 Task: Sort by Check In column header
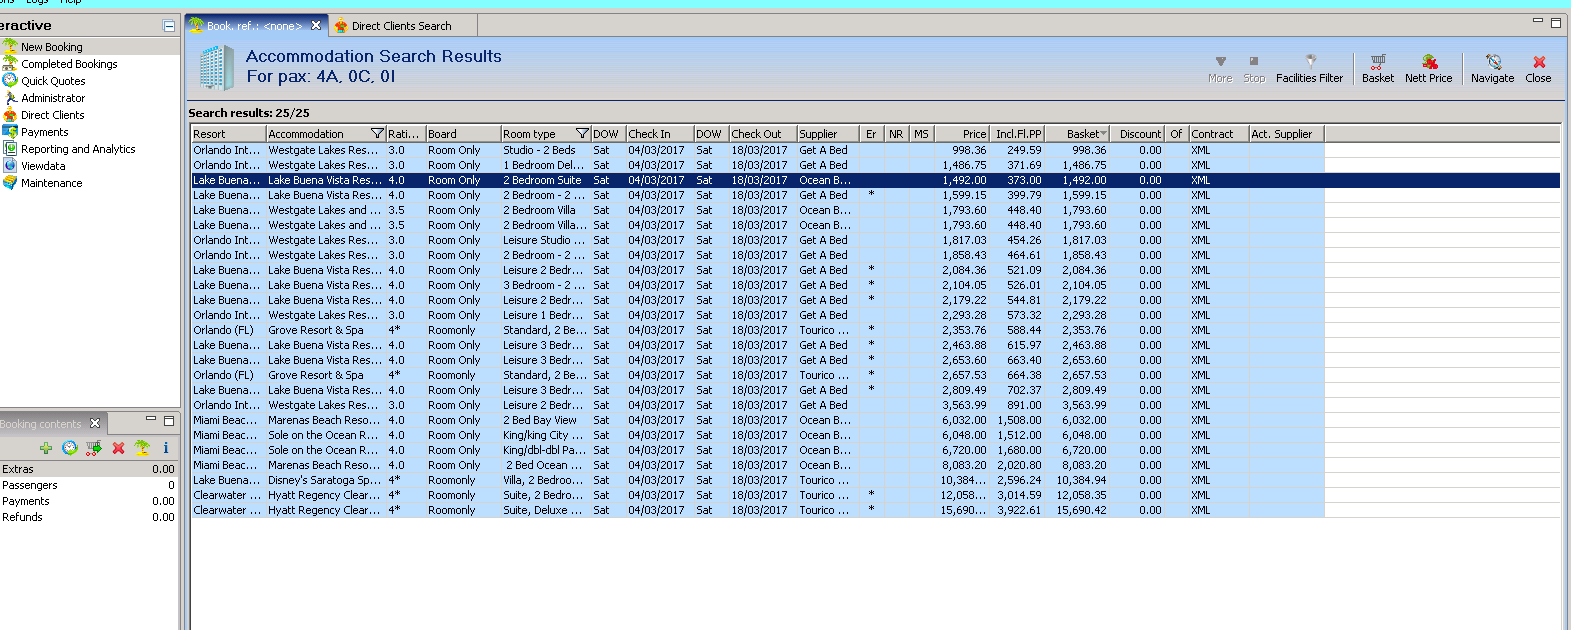click(659, 134)
